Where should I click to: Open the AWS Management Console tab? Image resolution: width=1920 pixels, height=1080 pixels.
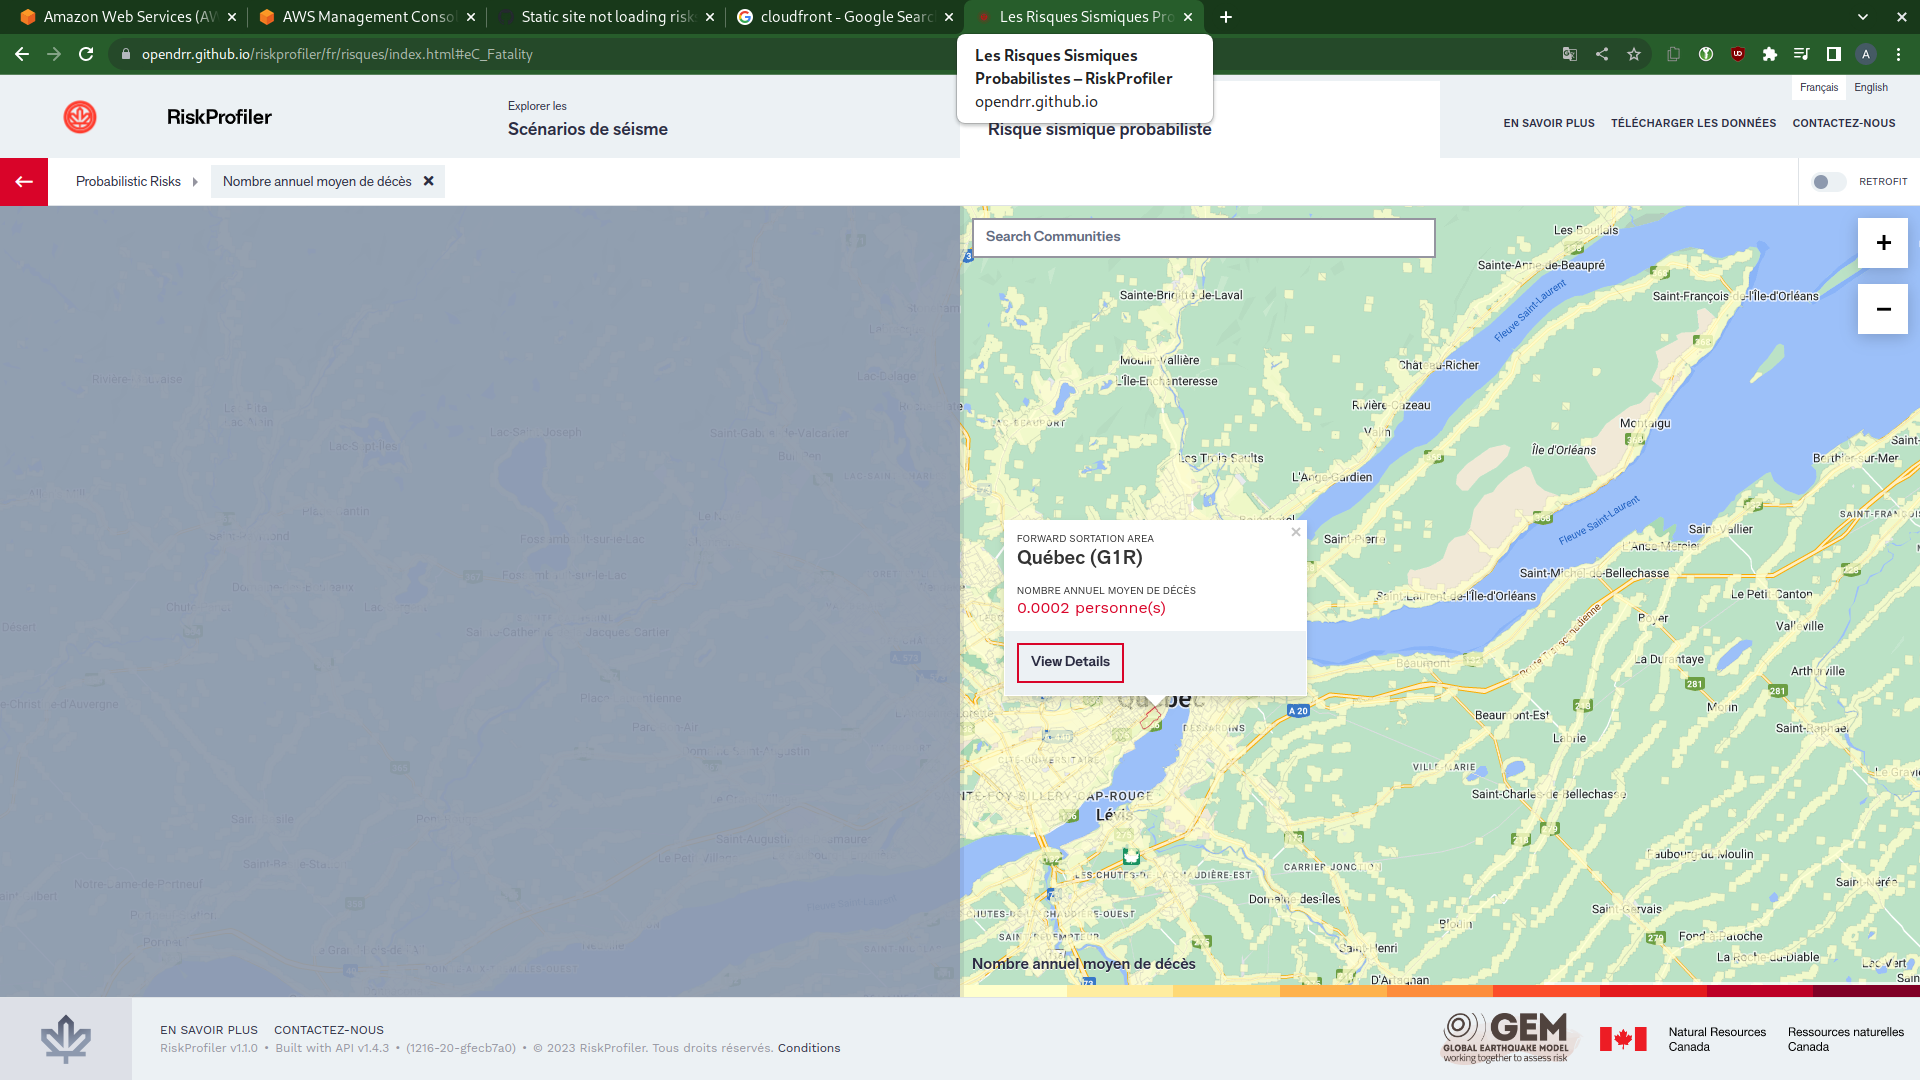tap(360, 16)
